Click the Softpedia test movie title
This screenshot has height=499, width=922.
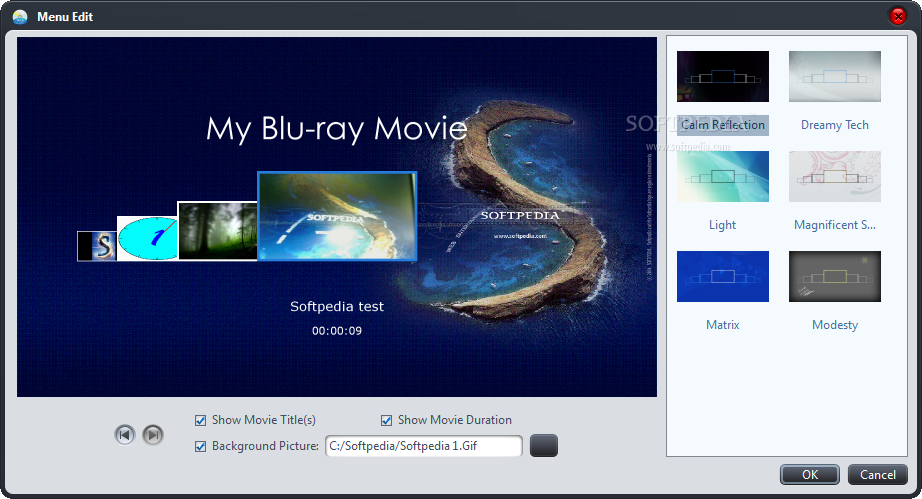click(337, 306)
